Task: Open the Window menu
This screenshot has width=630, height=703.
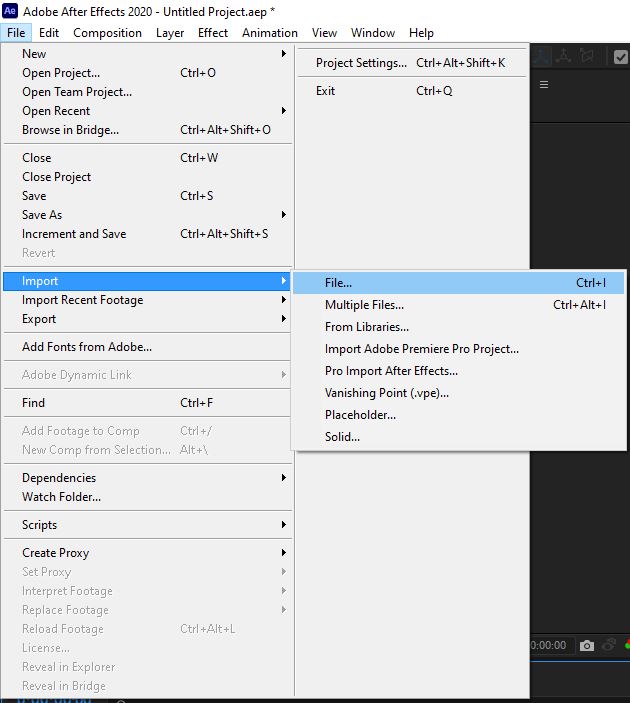Action: point(373,33)
